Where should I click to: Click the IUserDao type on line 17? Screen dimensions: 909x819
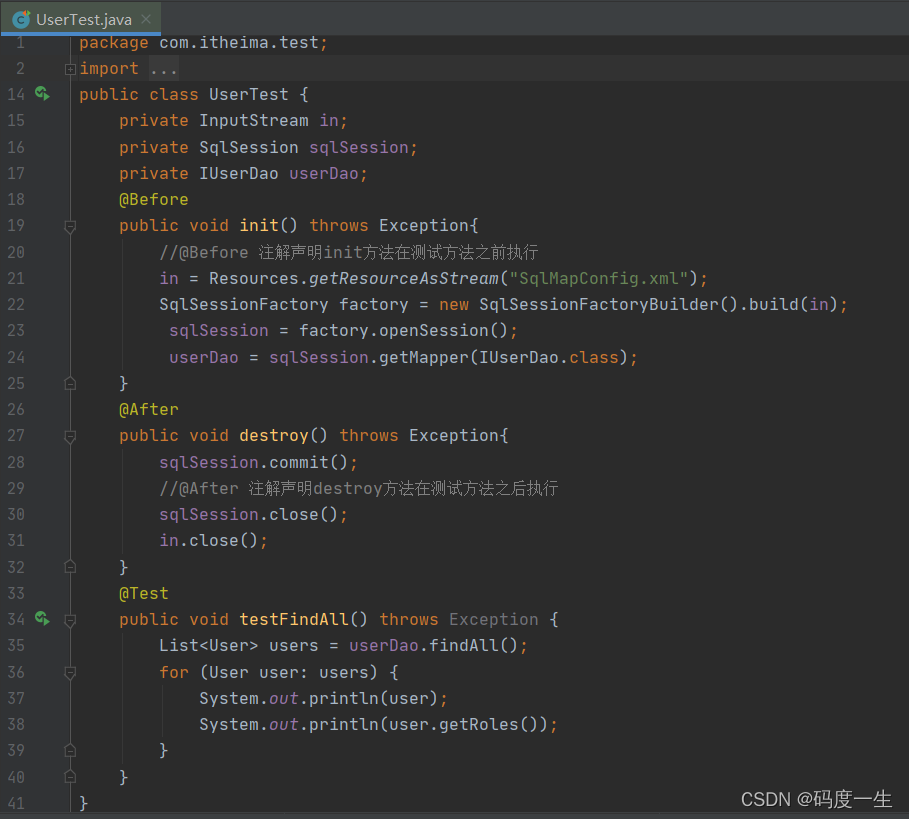239,173
